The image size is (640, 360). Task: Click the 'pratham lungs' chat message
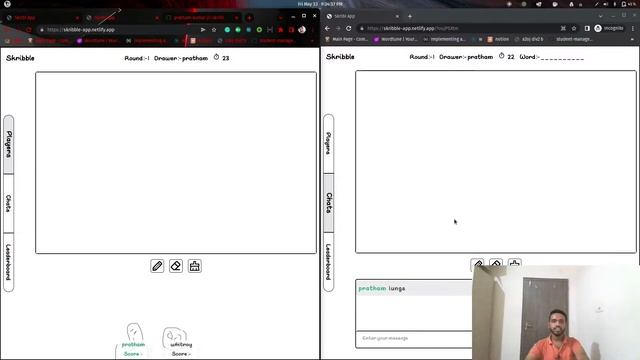pos(414,289)
